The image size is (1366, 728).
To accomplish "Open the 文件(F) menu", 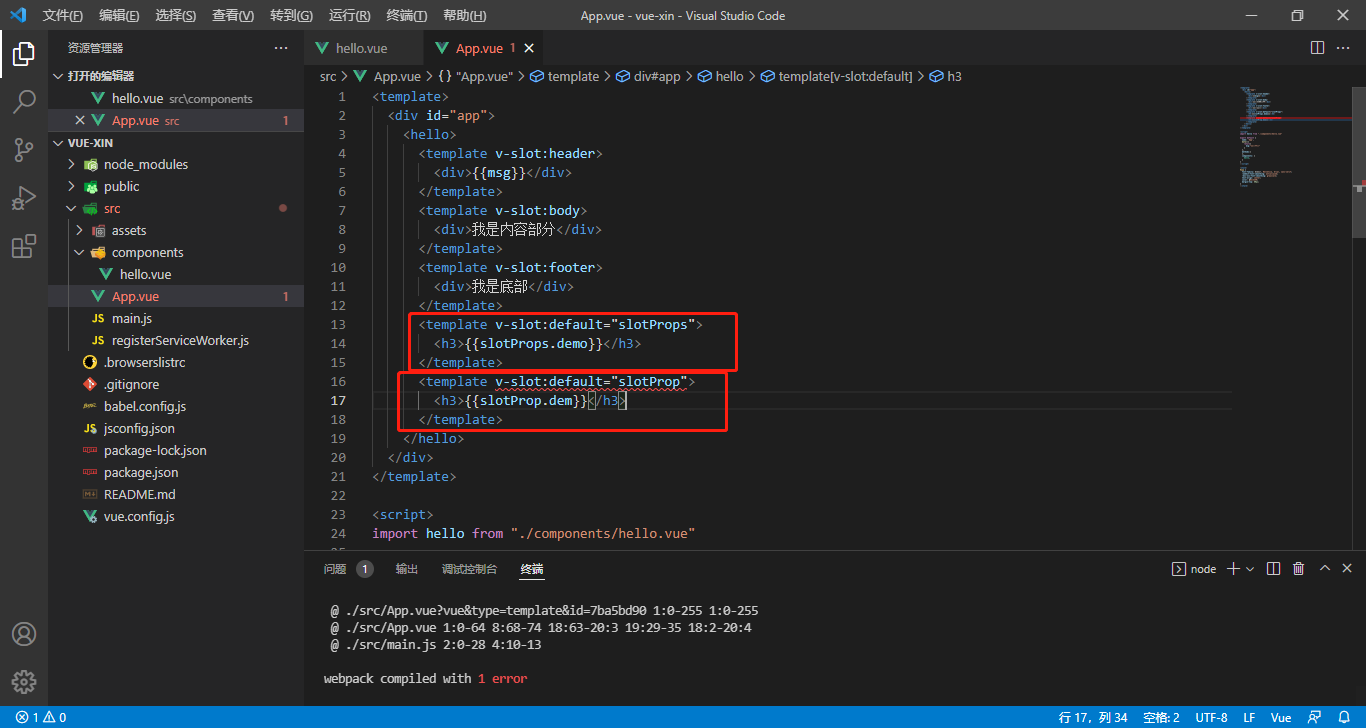I will click(x=62, y=15).
